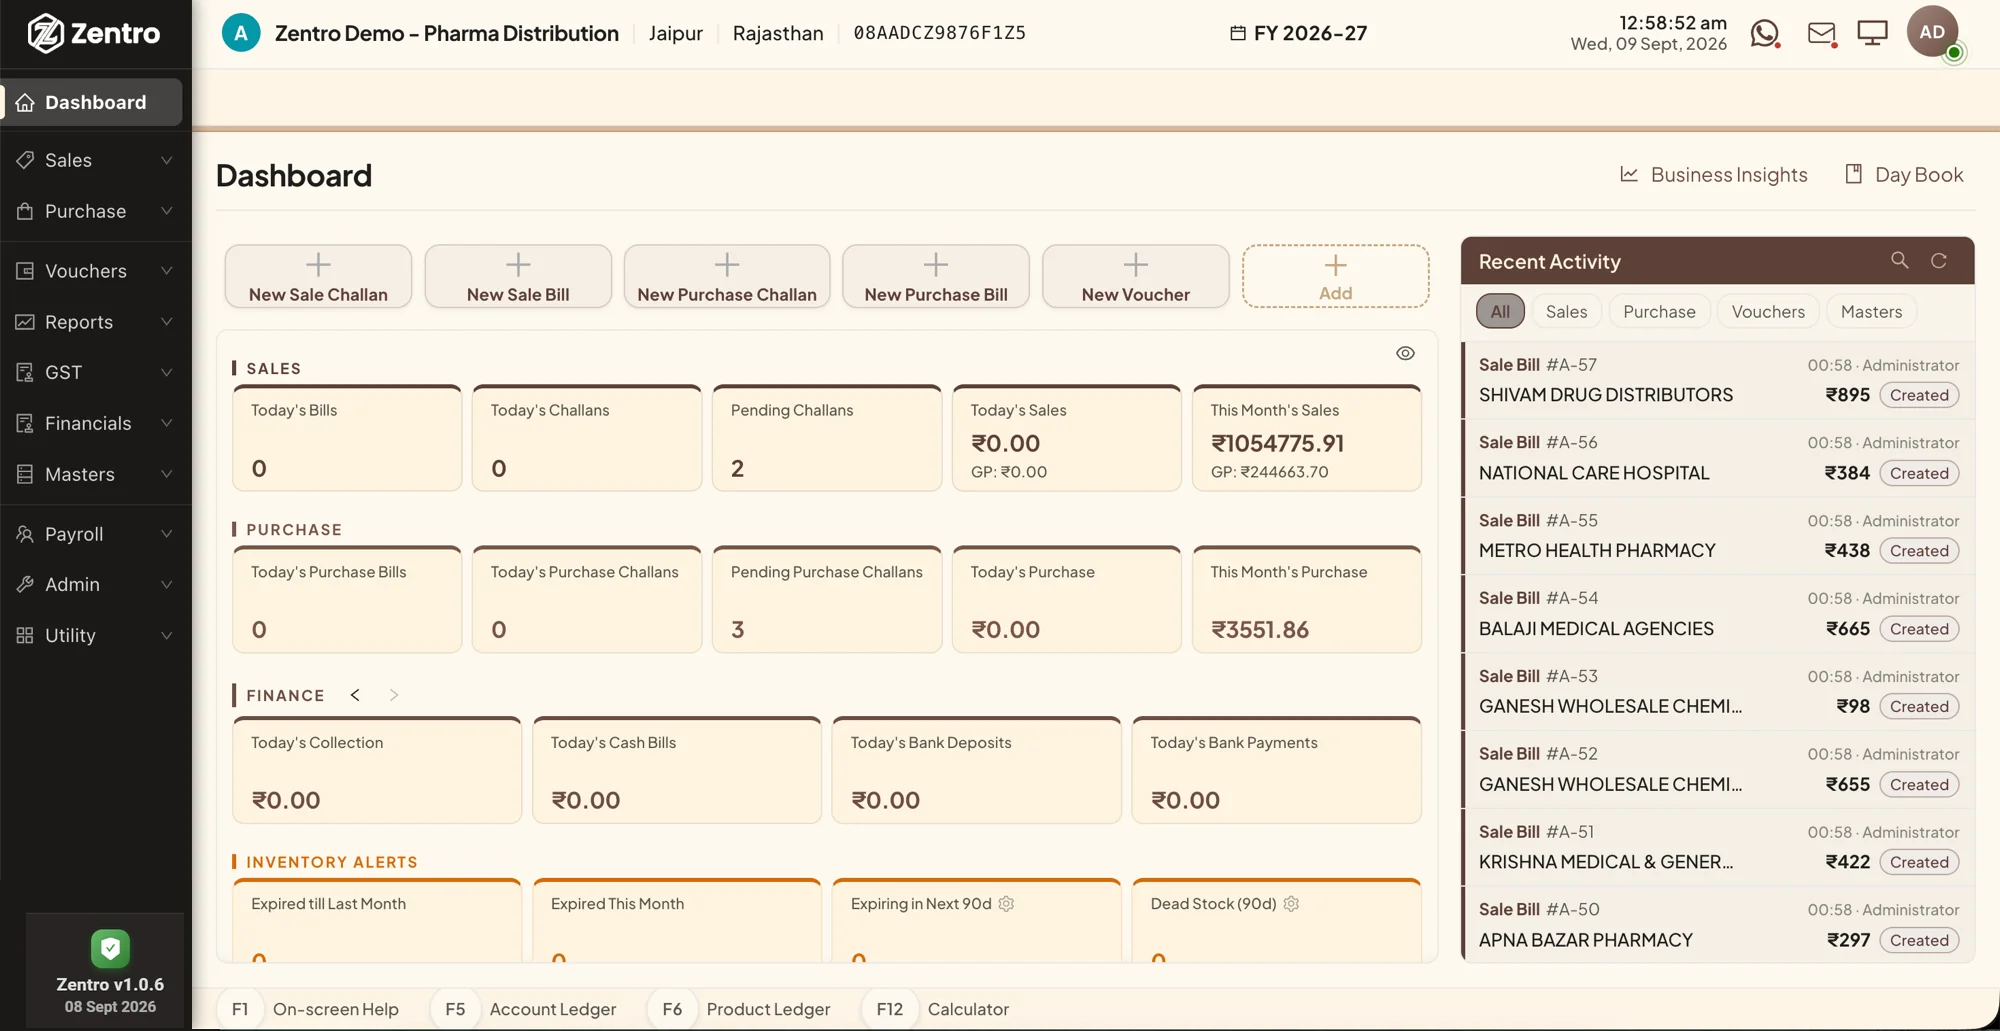This screenshot has height=1031, width=2000.
Task: Expand the Payroll menu chevron
Action: pos(167,534)
